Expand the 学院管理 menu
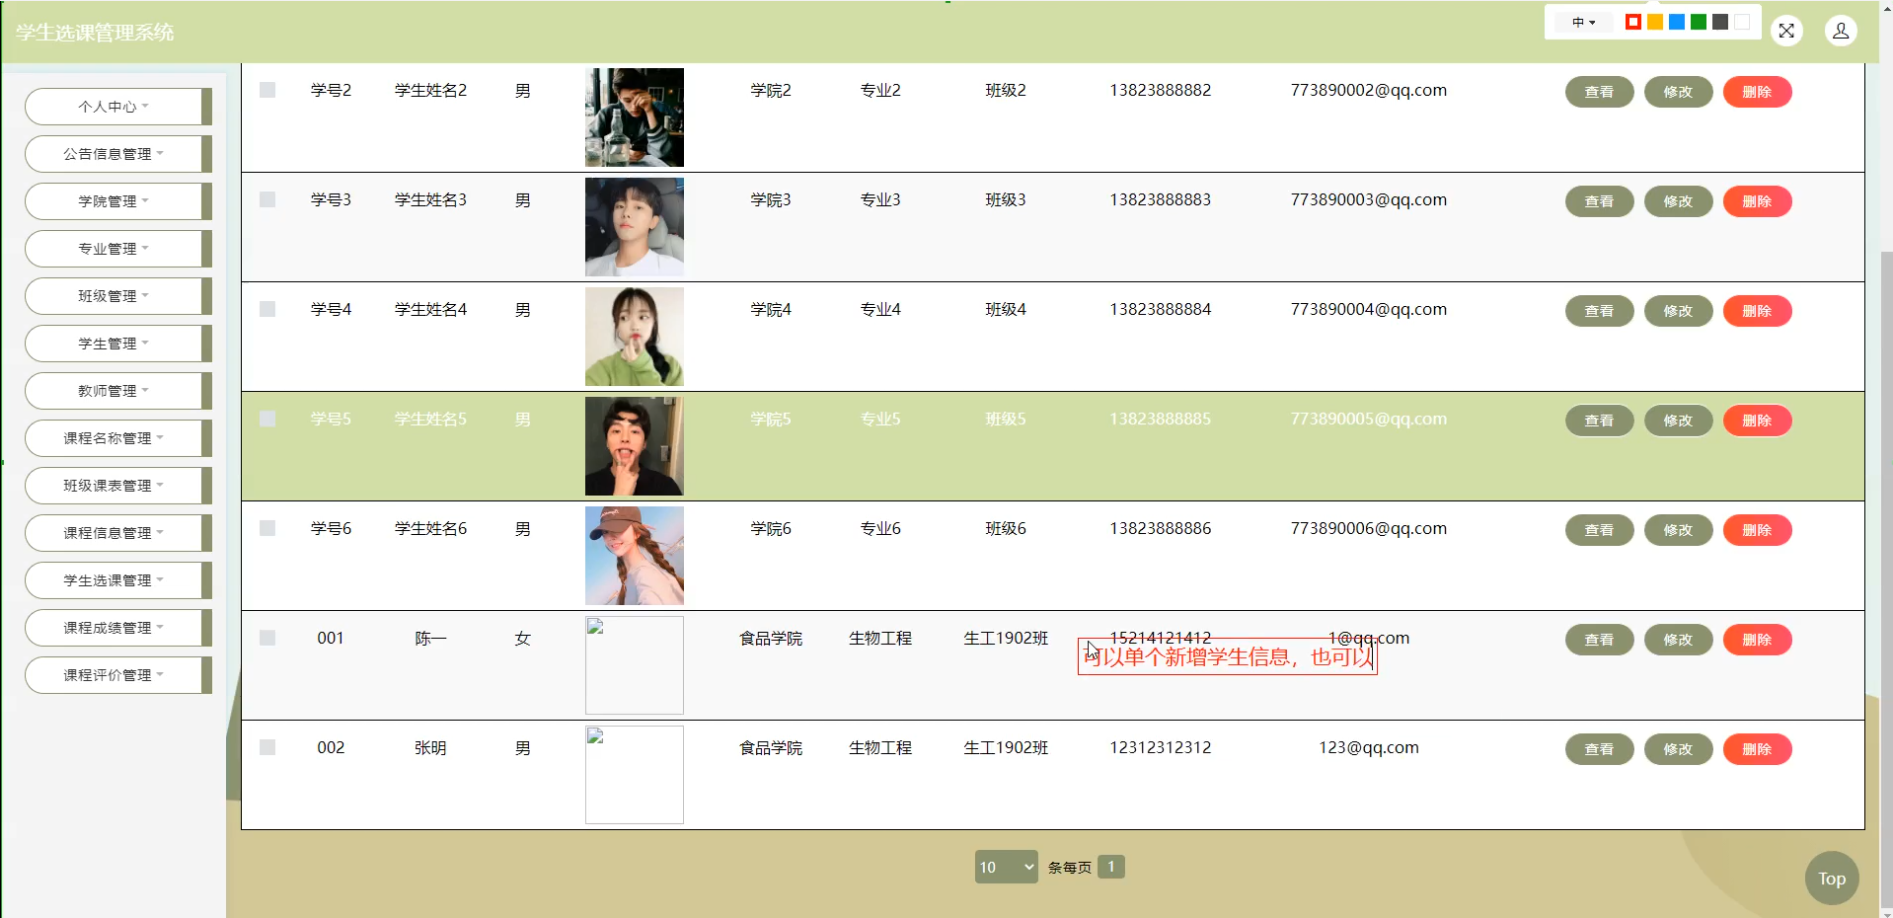This screenshot has height=918, width=1893. (x=118, y=201)
